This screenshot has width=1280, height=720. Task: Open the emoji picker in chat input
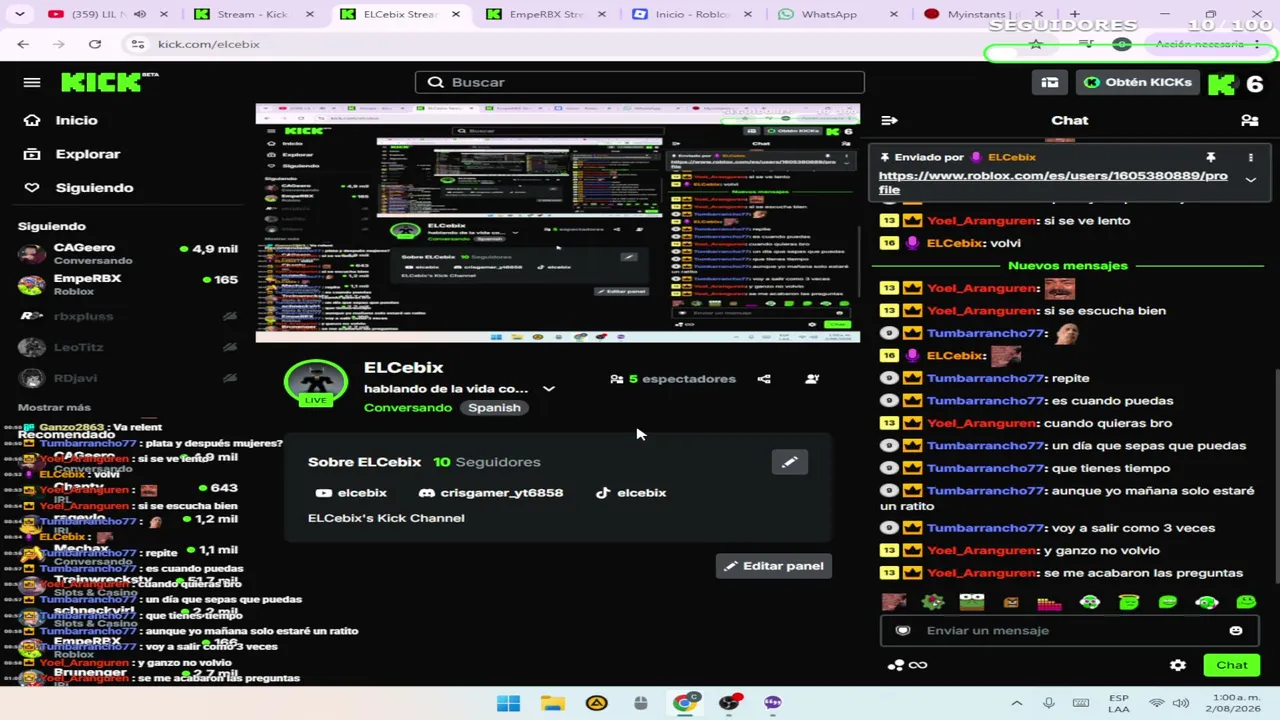coord(1236,630)
